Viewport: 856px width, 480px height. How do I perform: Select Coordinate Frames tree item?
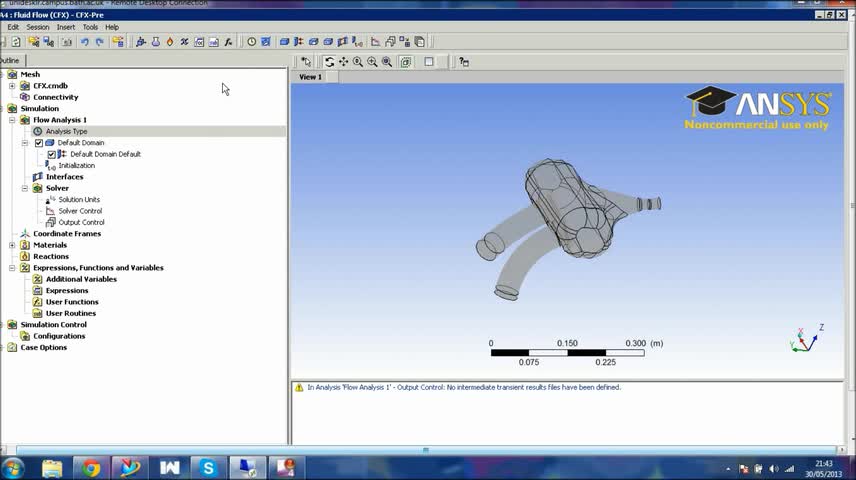pos(67,234)
